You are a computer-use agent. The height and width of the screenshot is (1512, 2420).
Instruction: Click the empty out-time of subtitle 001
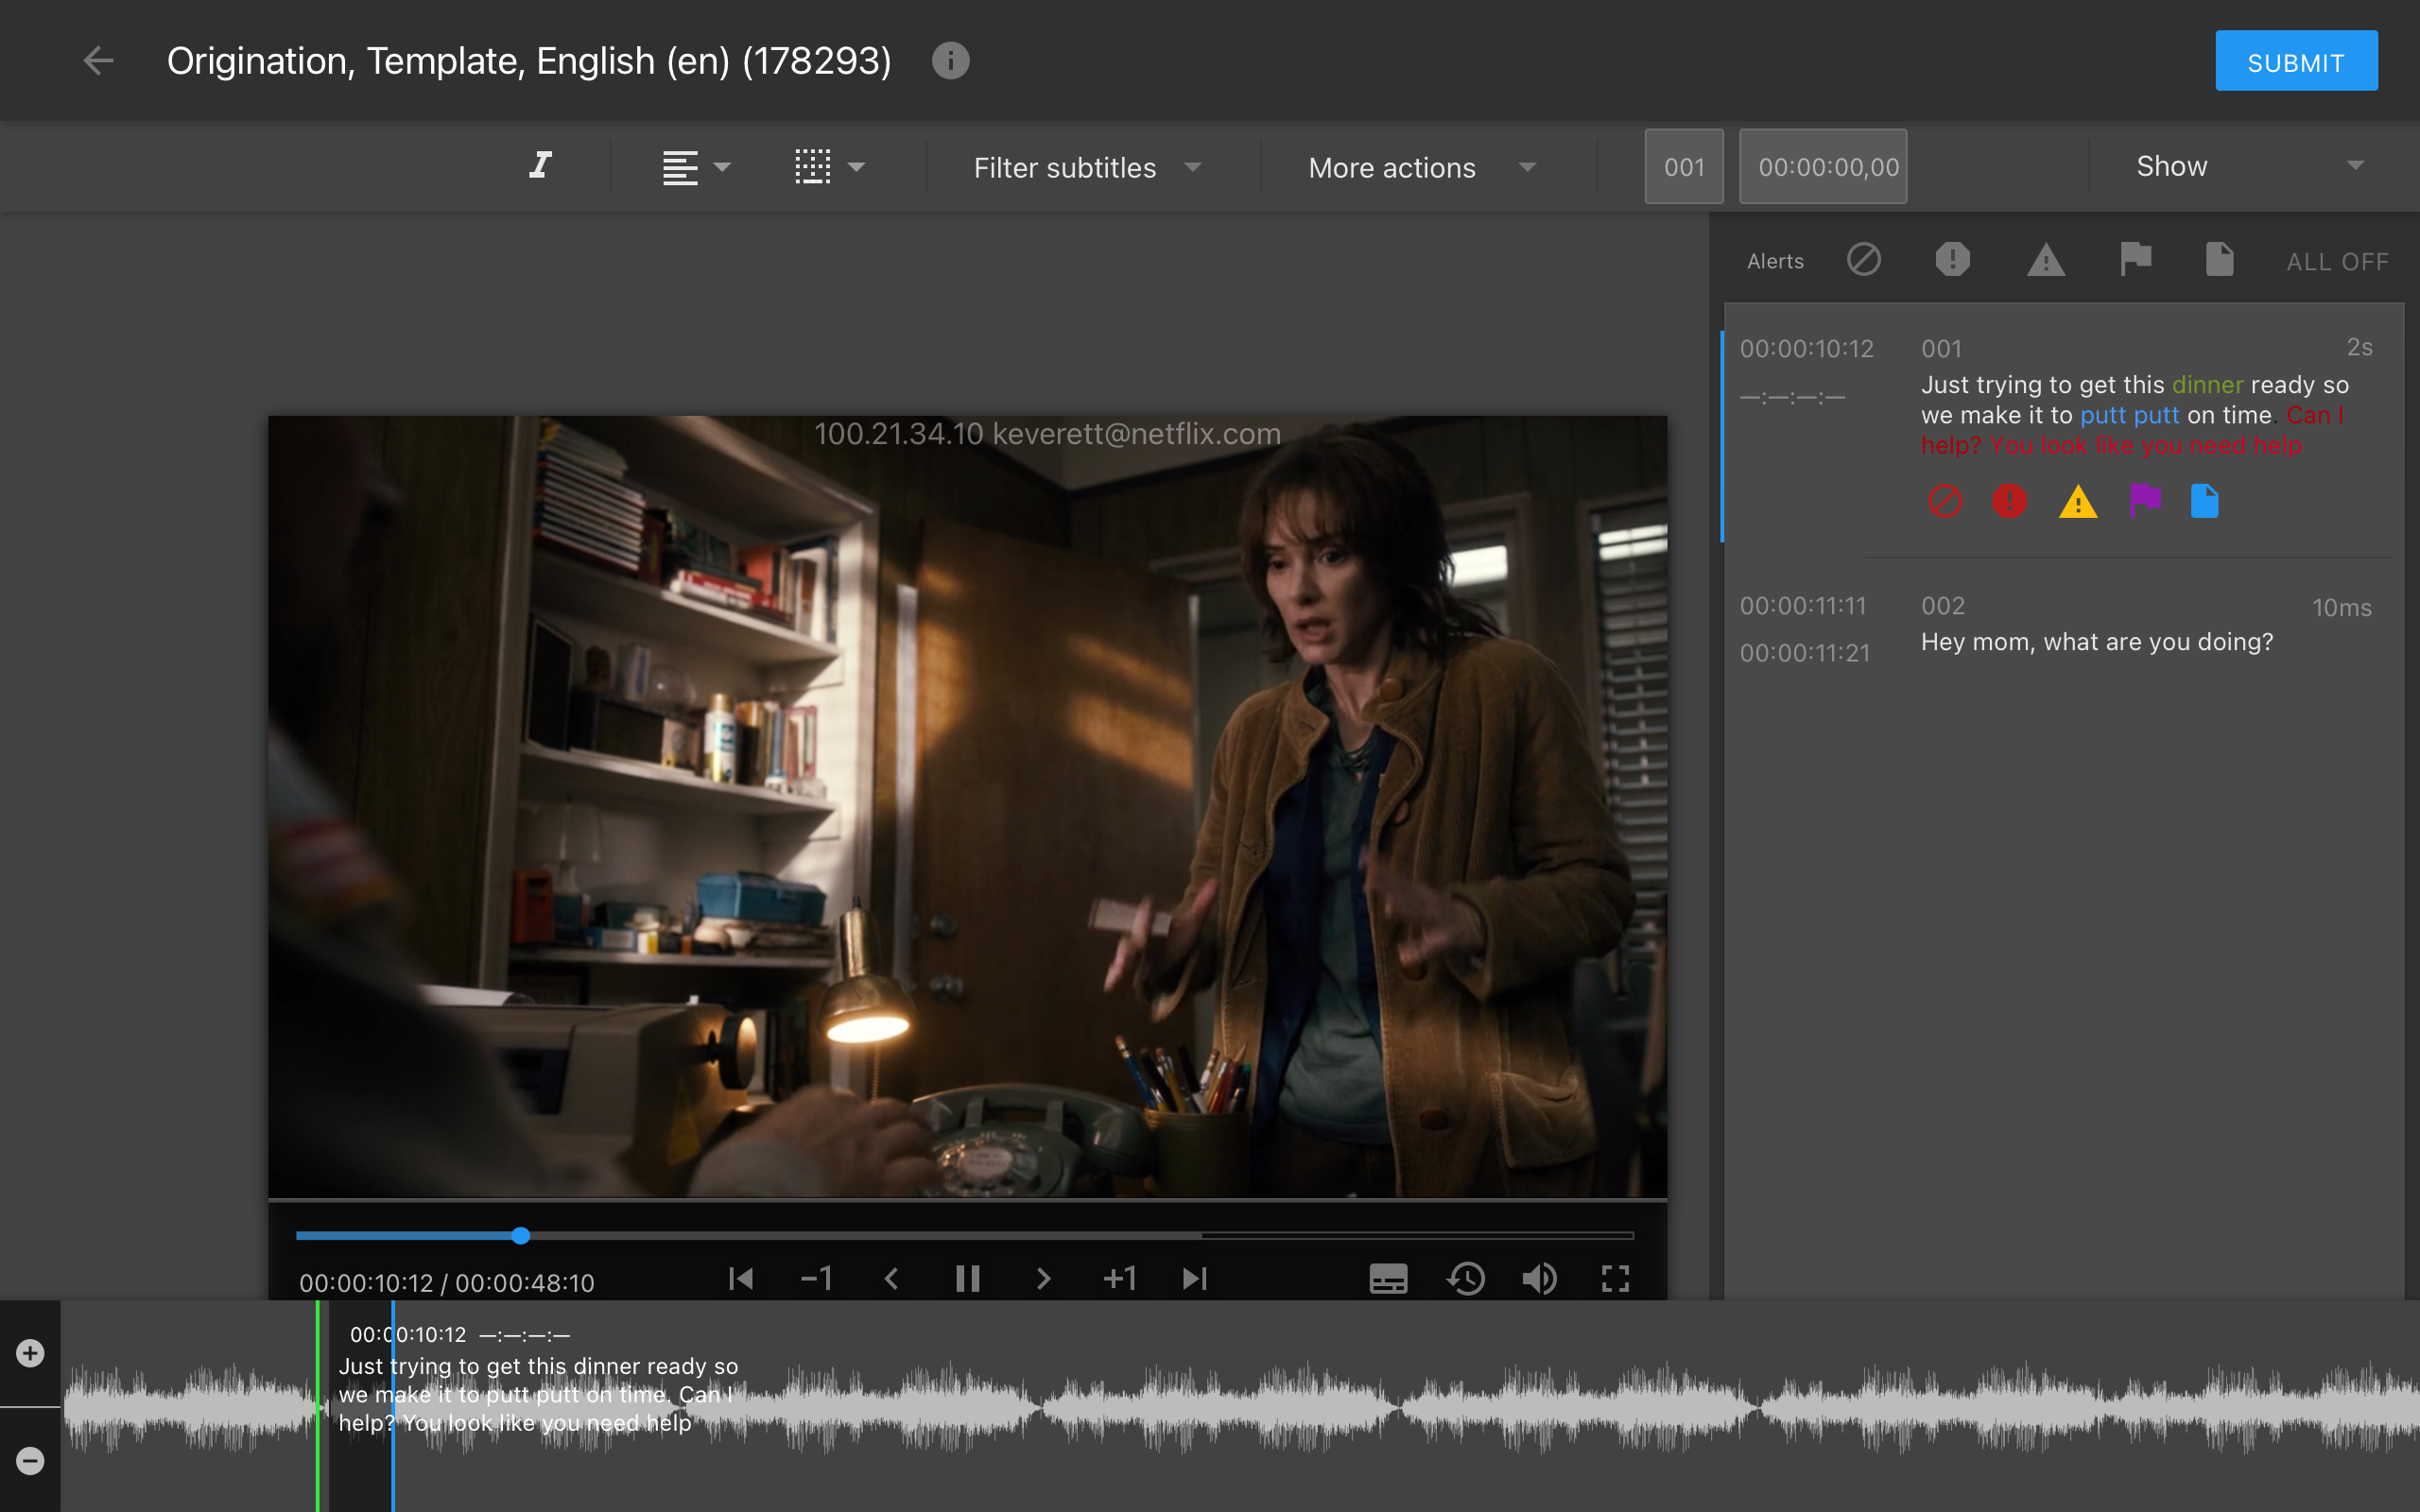[1792, 397]
